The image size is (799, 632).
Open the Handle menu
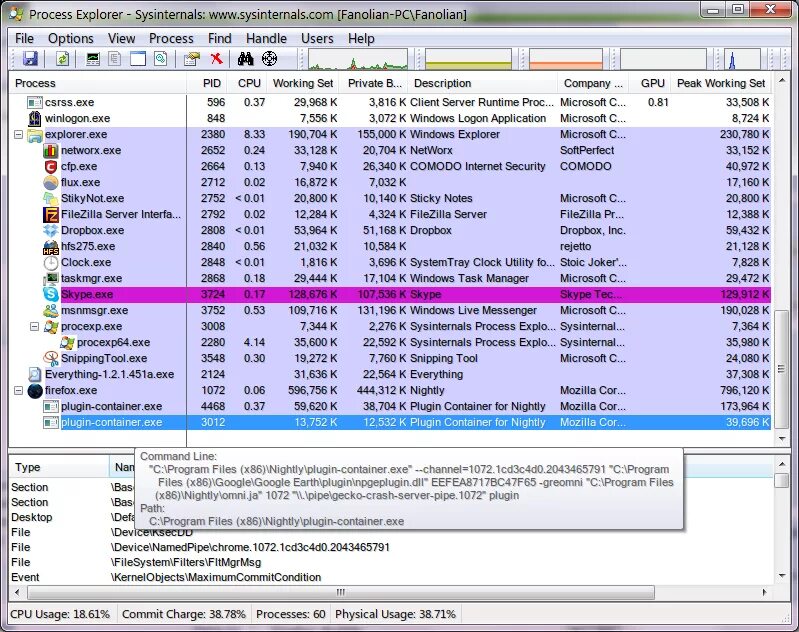[x=266, y=38]
